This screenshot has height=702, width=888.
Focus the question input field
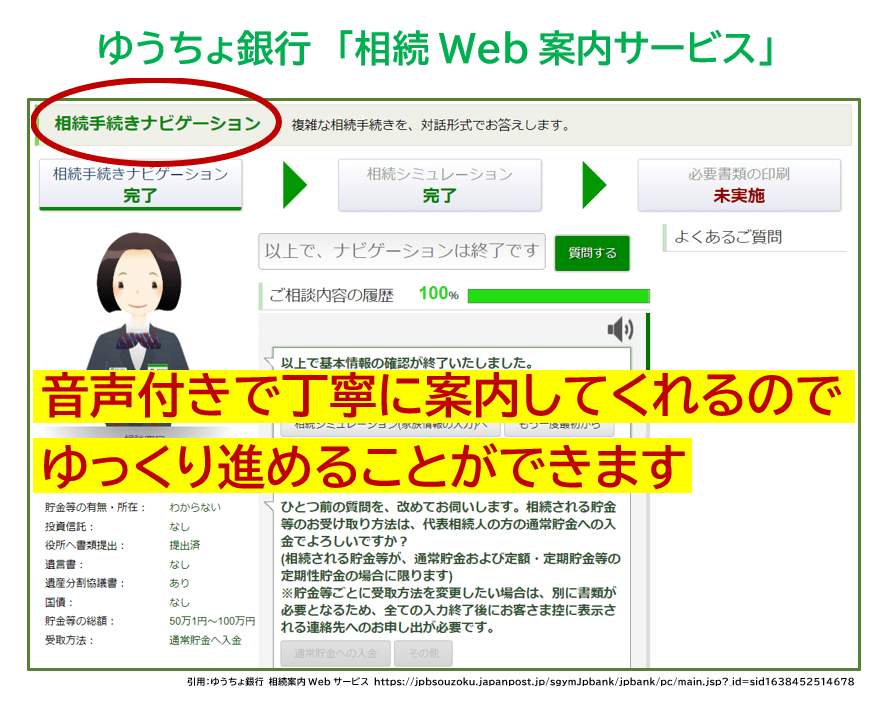(402, 251)
